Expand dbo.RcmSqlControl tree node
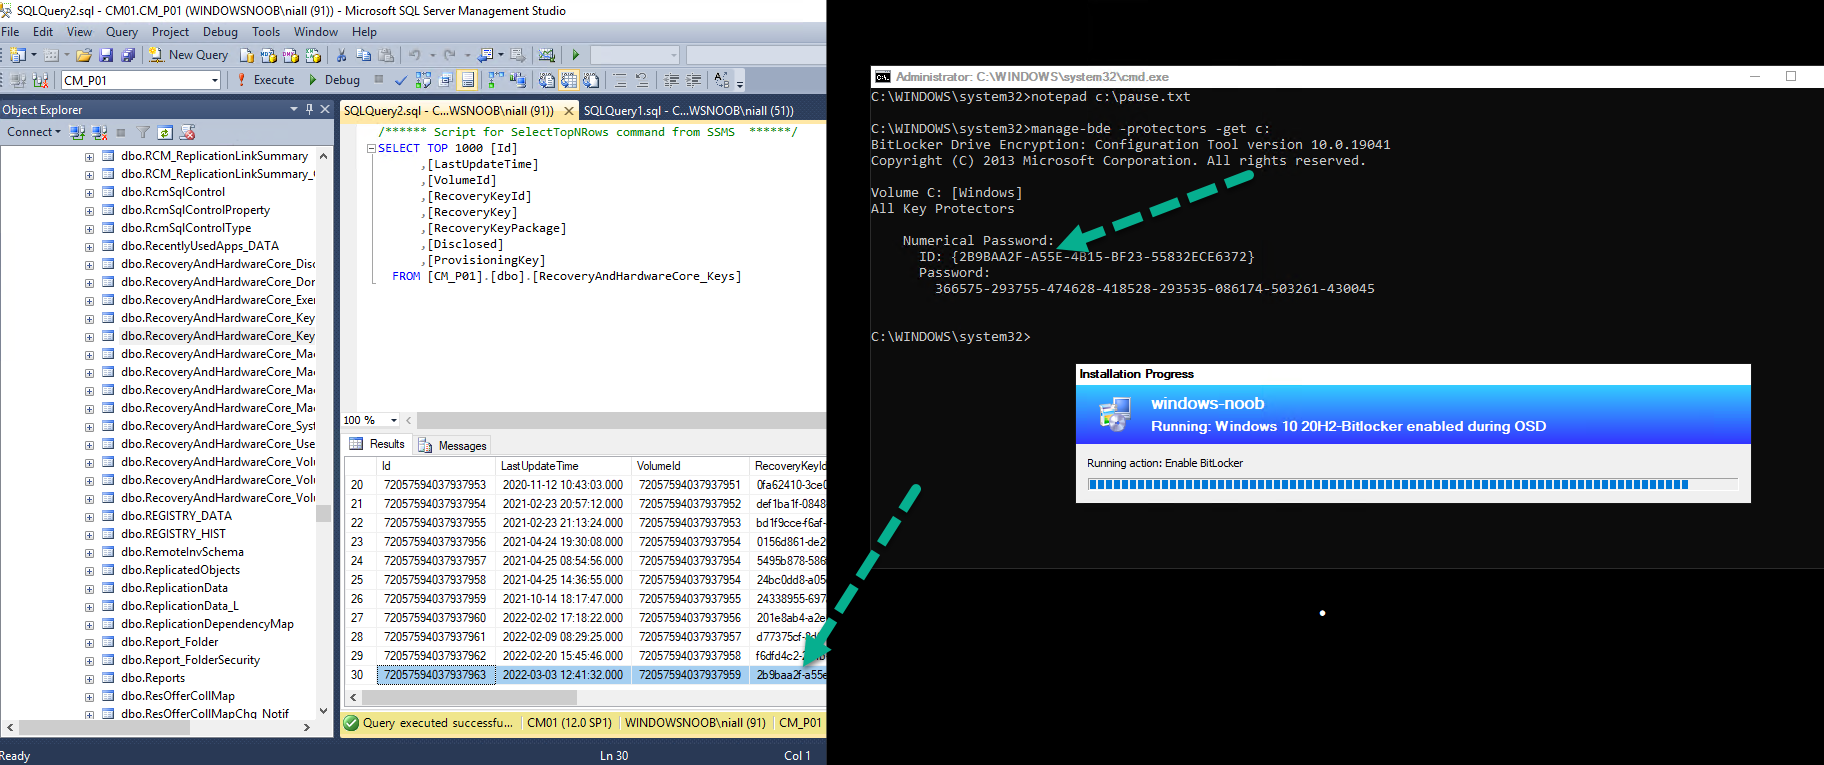This screenshot has height=765, width=1824. 89,193
